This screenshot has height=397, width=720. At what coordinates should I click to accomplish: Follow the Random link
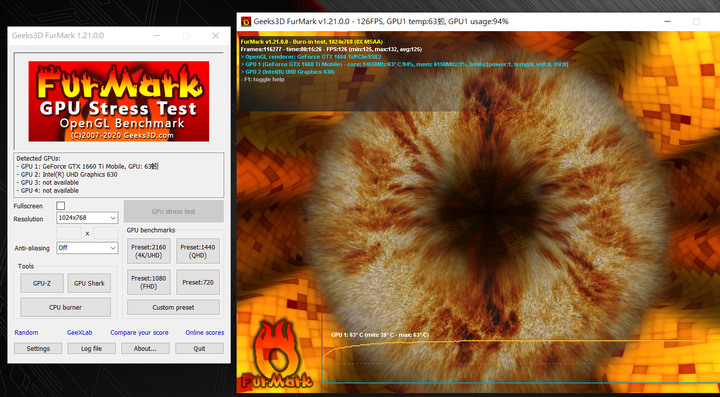[x=26, y=332]
